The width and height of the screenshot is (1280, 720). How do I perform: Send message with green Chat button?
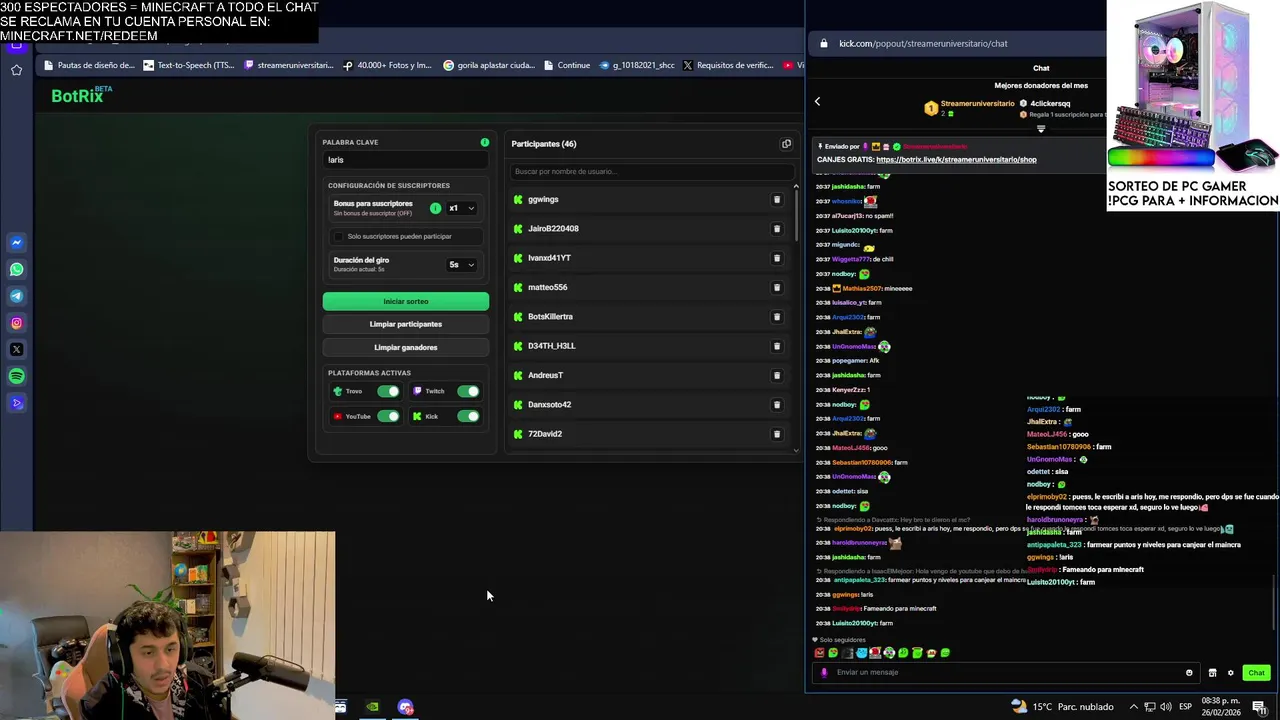1256,672
